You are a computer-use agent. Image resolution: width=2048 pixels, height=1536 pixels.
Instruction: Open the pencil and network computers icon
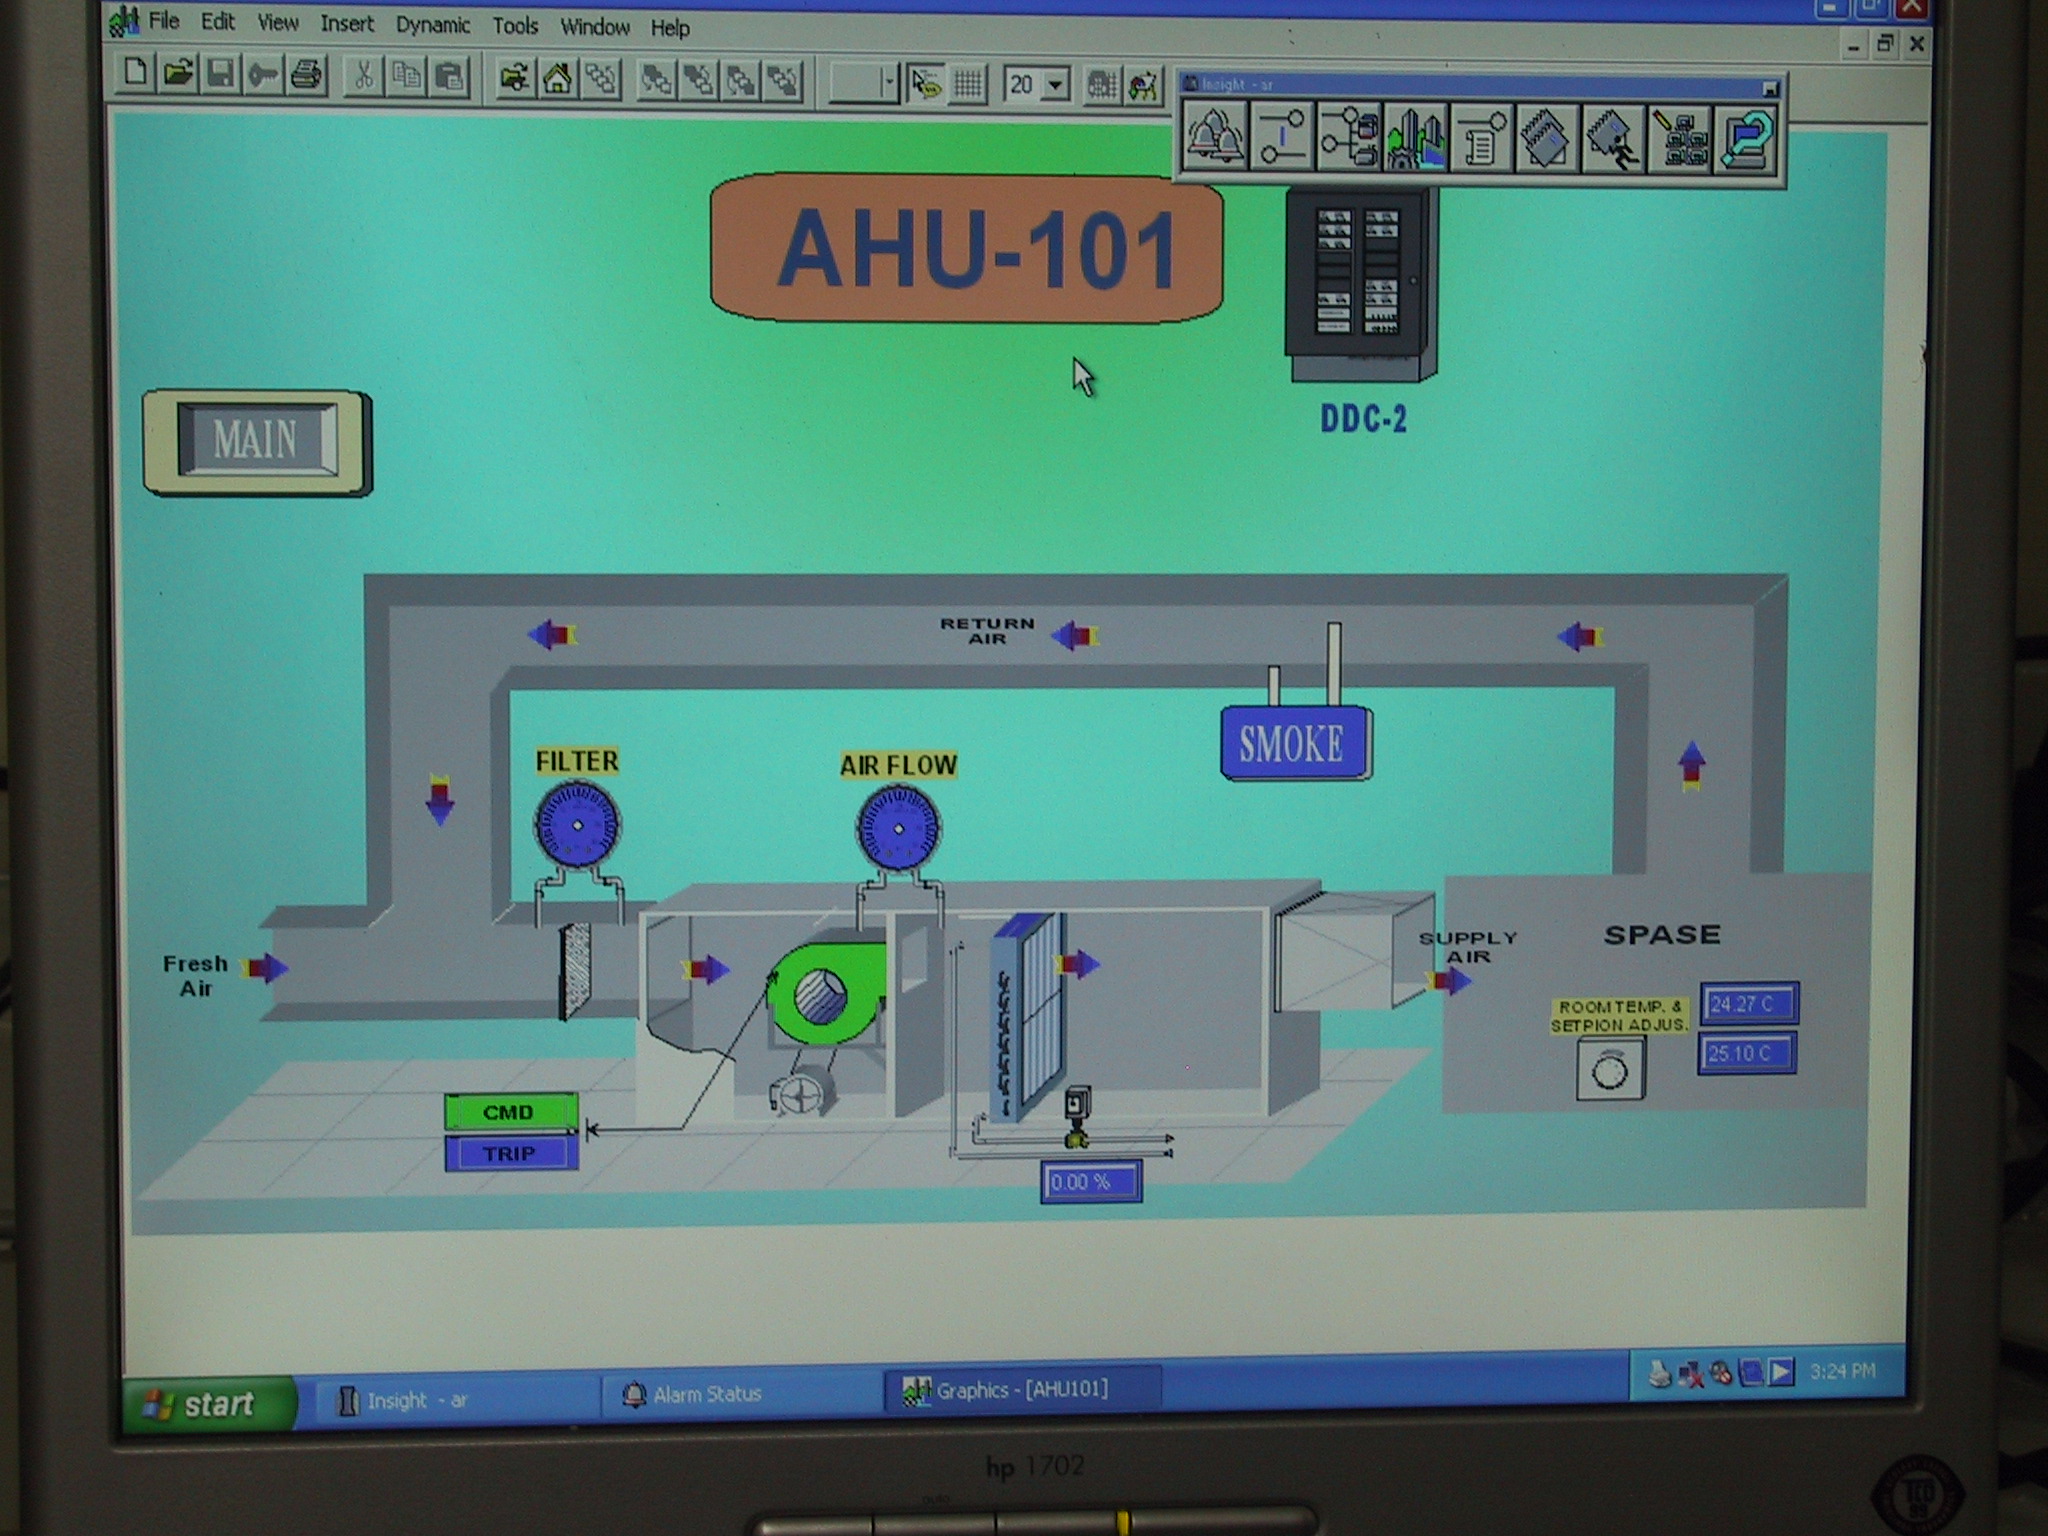(1680, 140)
